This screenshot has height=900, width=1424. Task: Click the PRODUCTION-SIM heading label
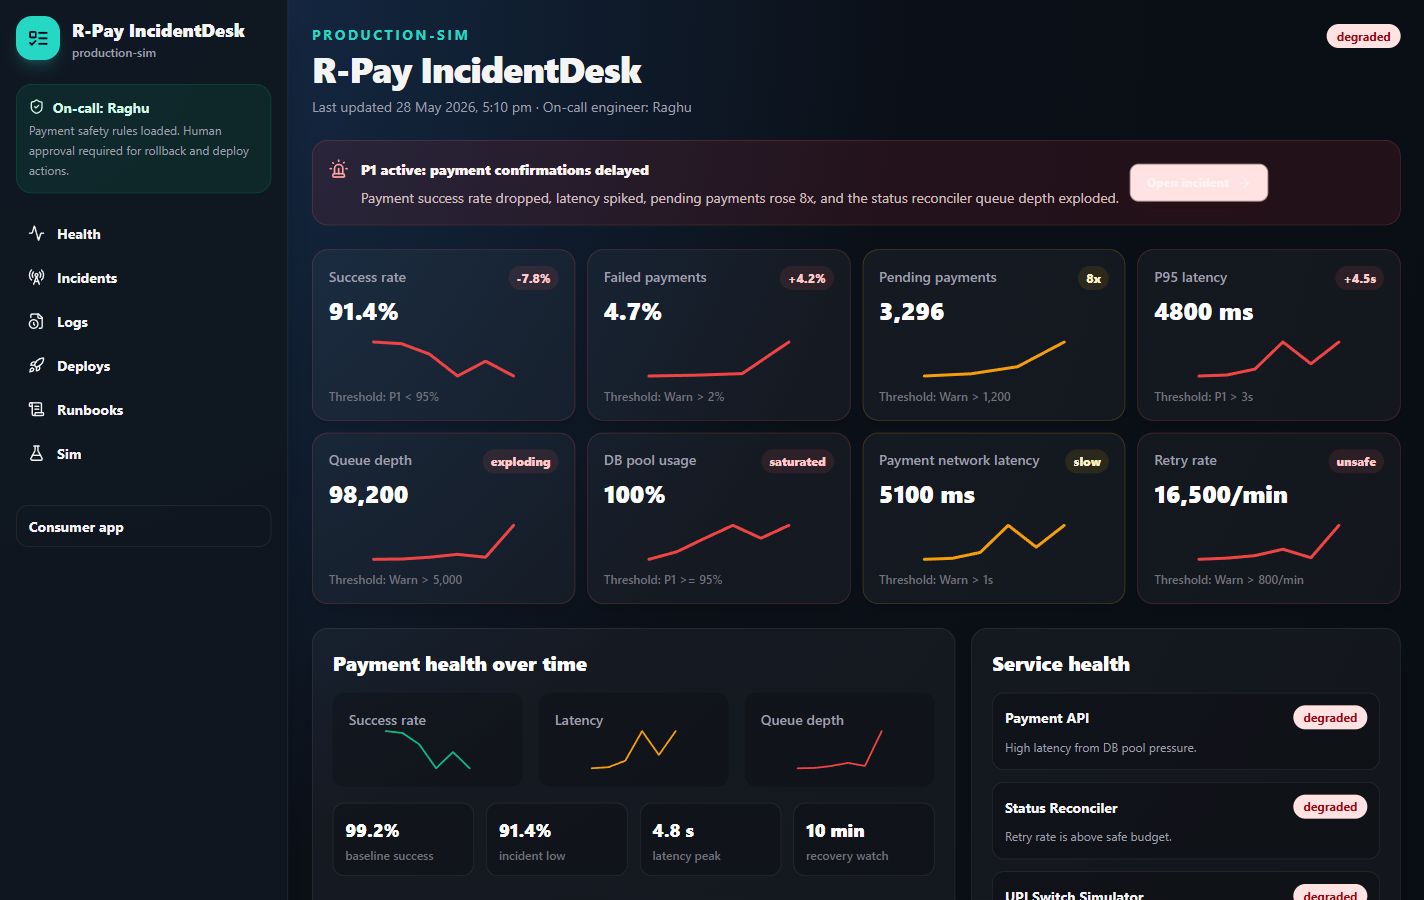(391, 35)
